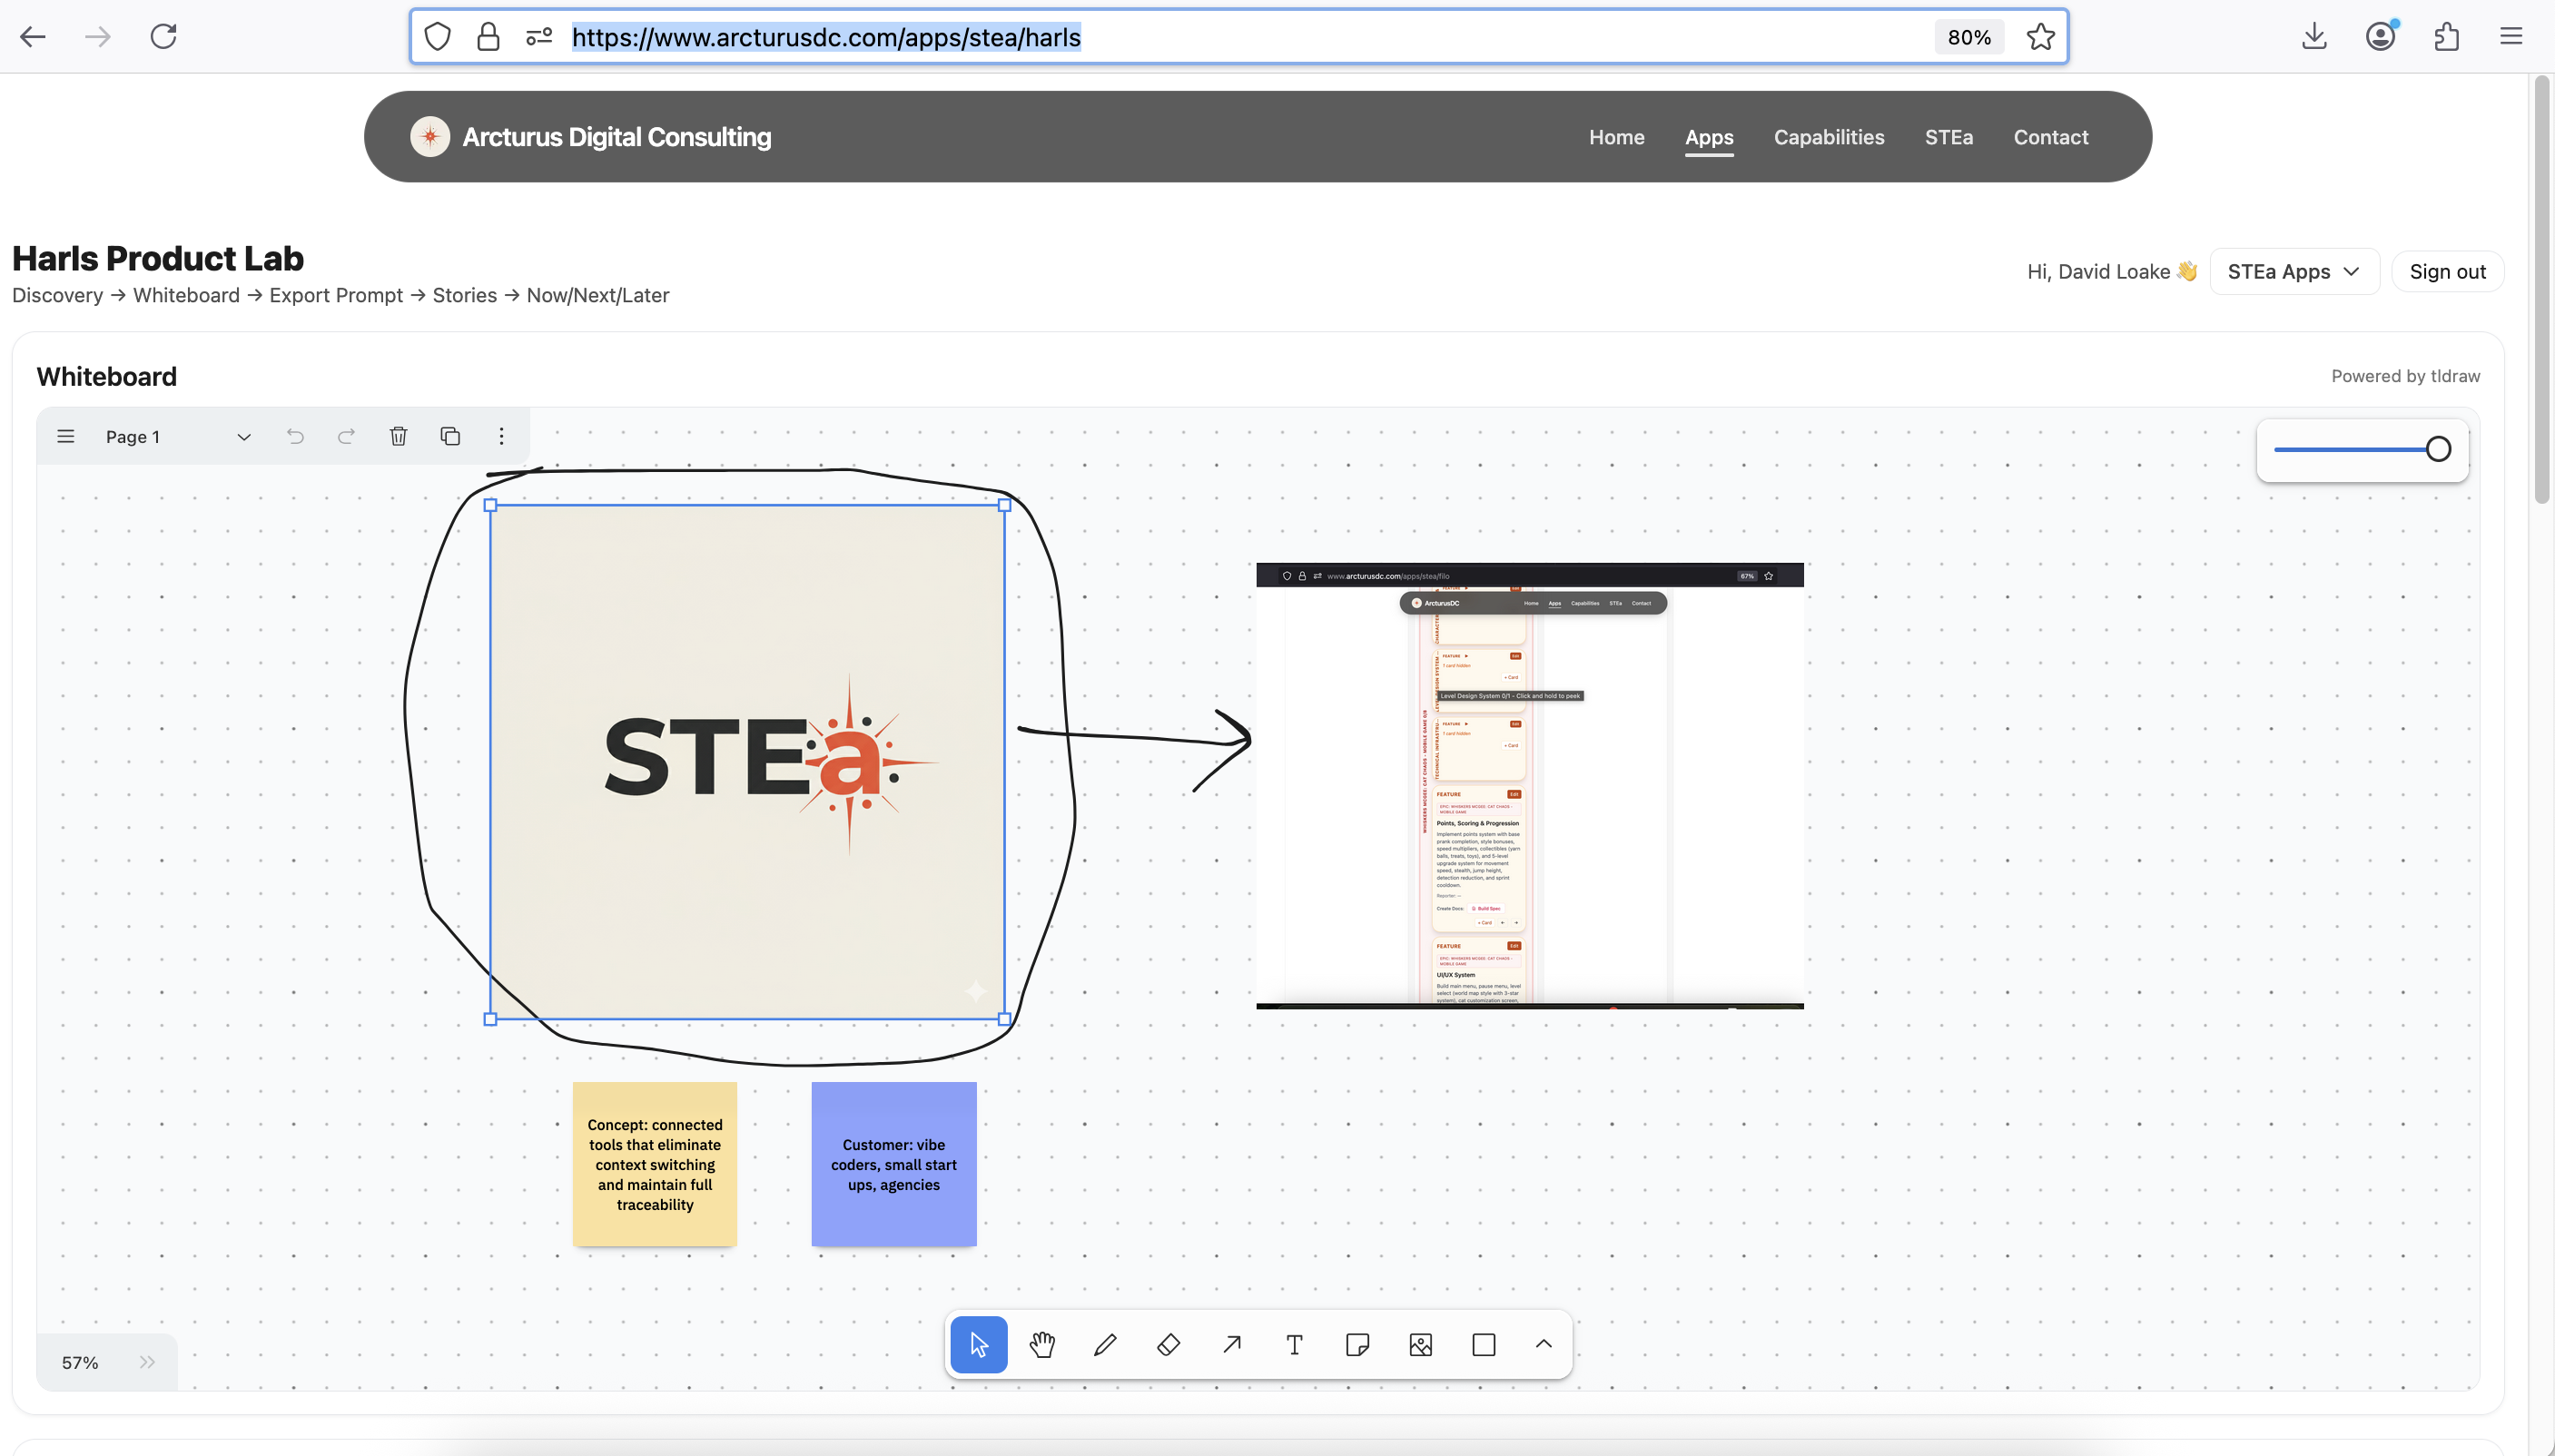
Task: Sign out of the account
Action: (x=2446, y=271)
